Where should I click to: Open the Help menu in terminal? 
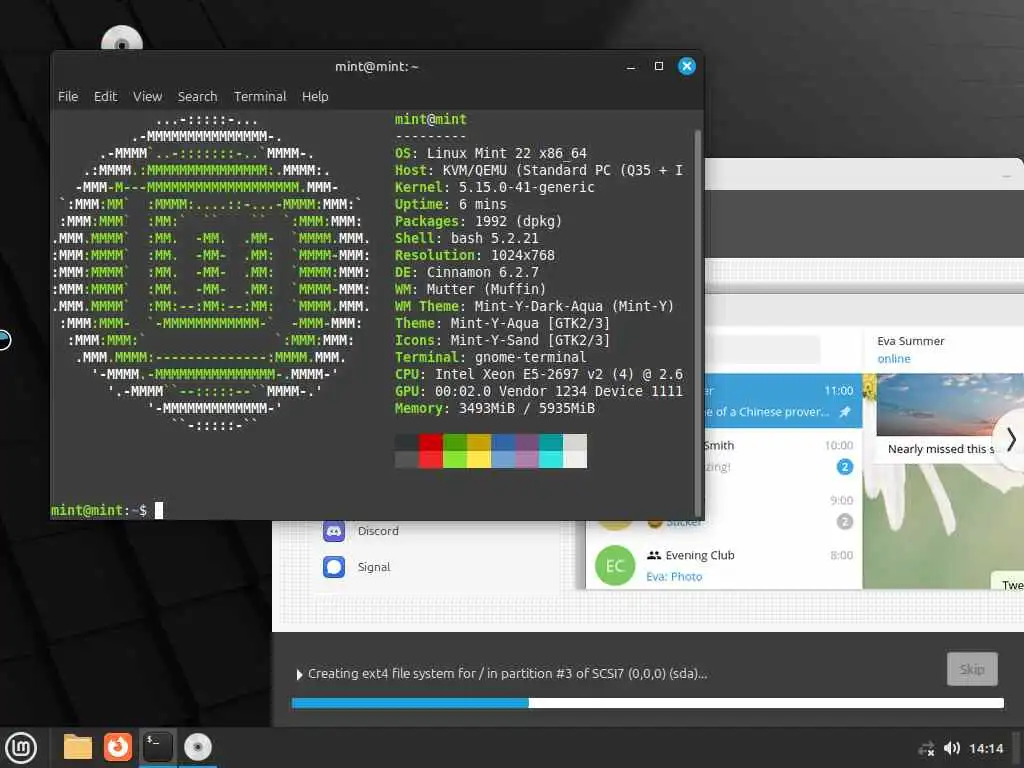pyautogui.click(x=315, y=96)
